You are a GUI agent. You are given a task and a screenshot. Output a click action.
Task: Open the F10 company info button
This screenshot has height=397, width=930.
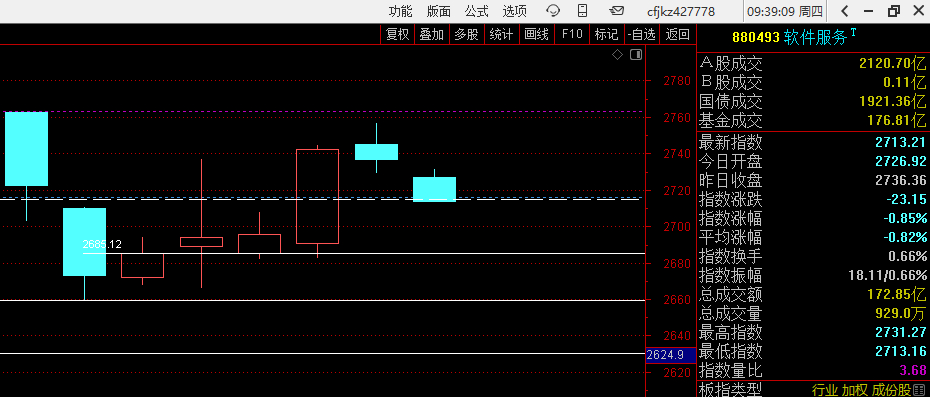[x=572, y=34]
